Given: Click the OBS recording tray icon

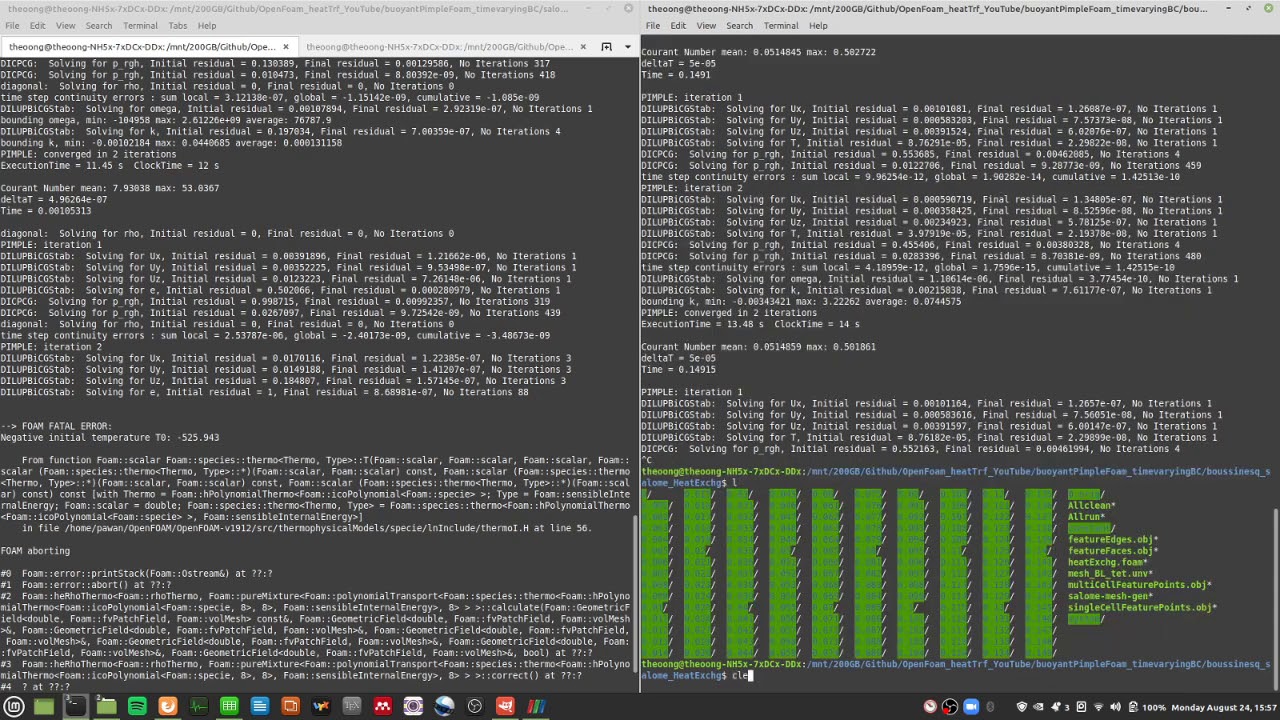Looking at the screenshot, I should pyautogui.click(x=949, y=707).
